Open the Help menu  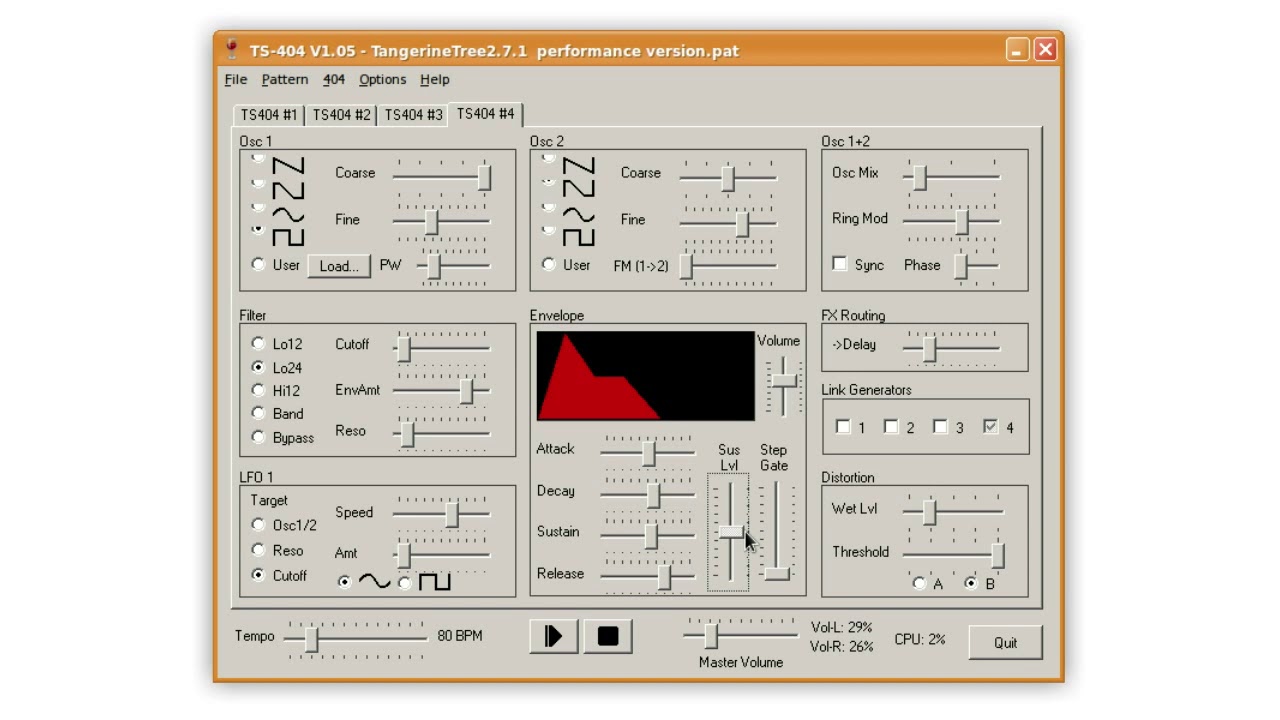[x=435, y=79]
